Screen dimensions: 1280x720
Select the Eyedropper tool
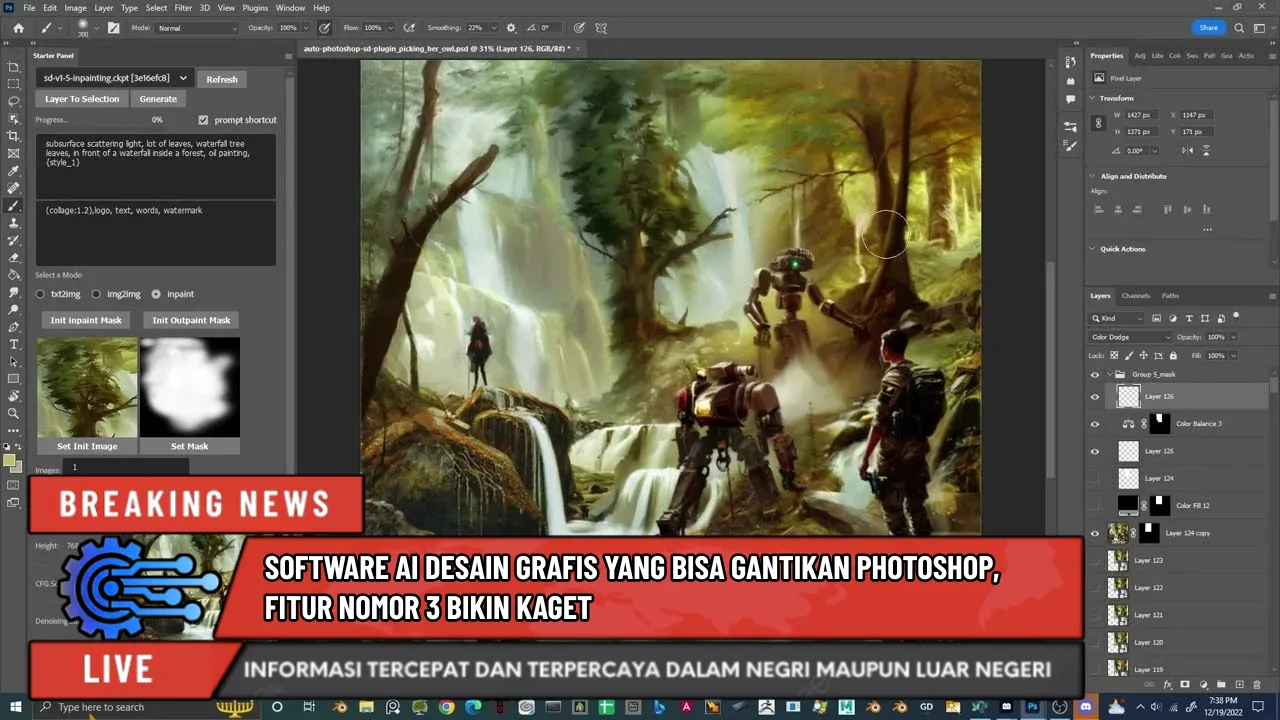[x=14, y=171]
